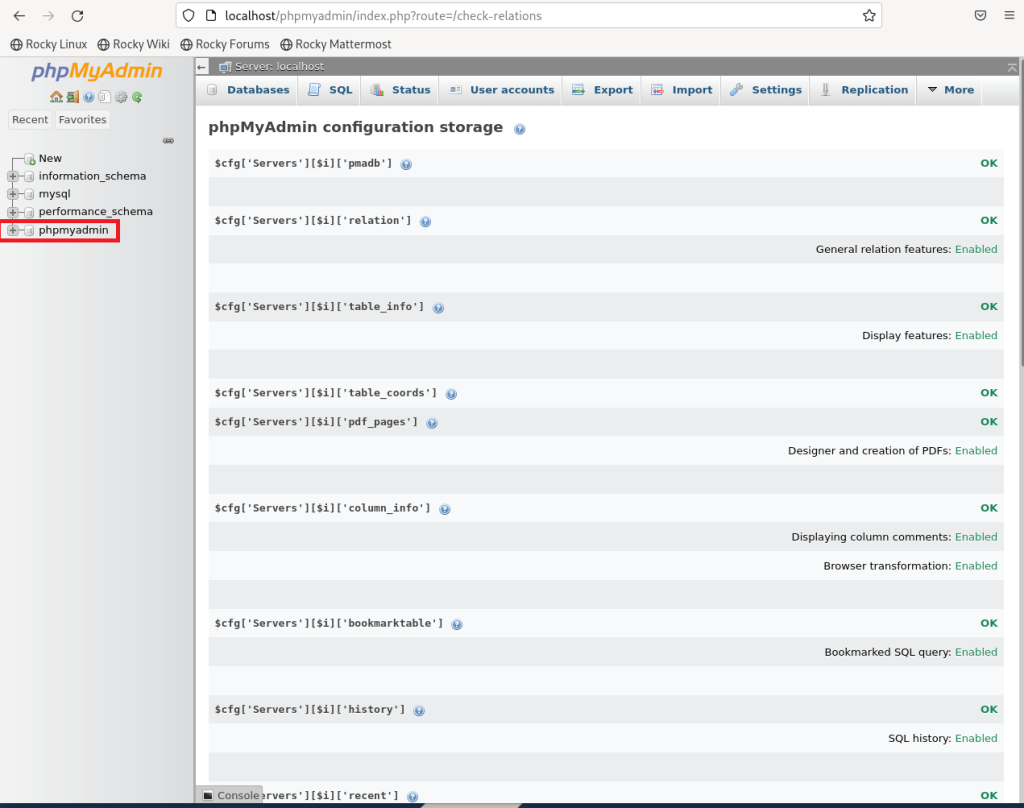
Task: Open phpMyAdmin documentation via blue question icon
Action: 88,96
